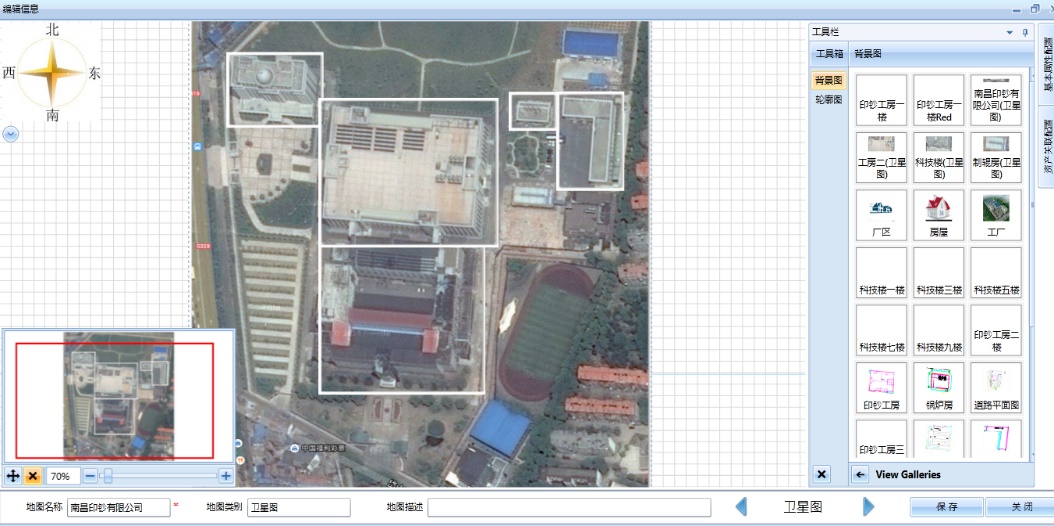Click the 保存 save button
Image resolution: width=1054 pixels, height=526 pixels.
[946, 507]
